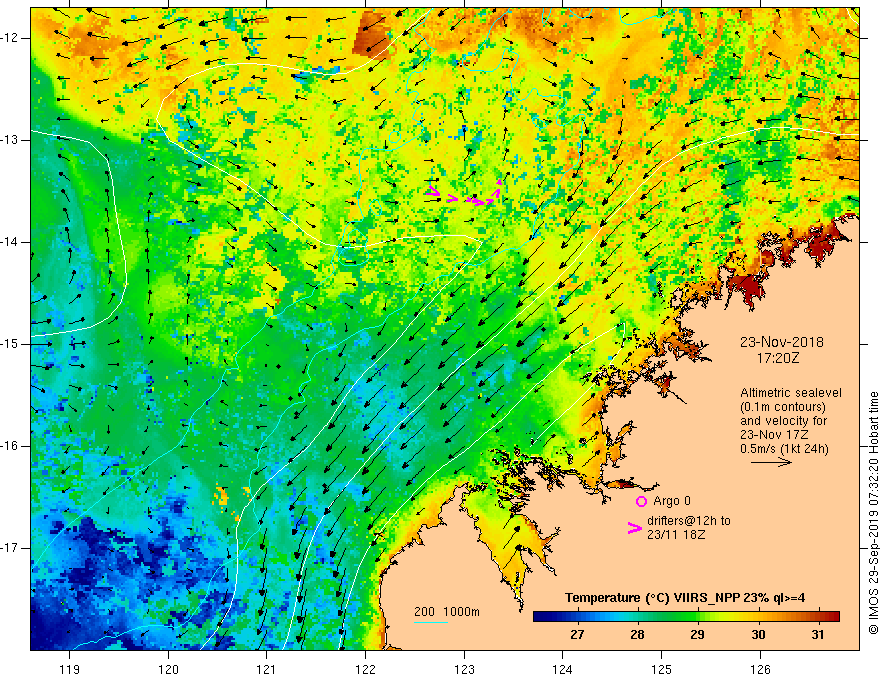Screen dimensions: 880x680
Task: Click the leftmost magenta drifter marker on map
Action: click(x=433, y=191)
